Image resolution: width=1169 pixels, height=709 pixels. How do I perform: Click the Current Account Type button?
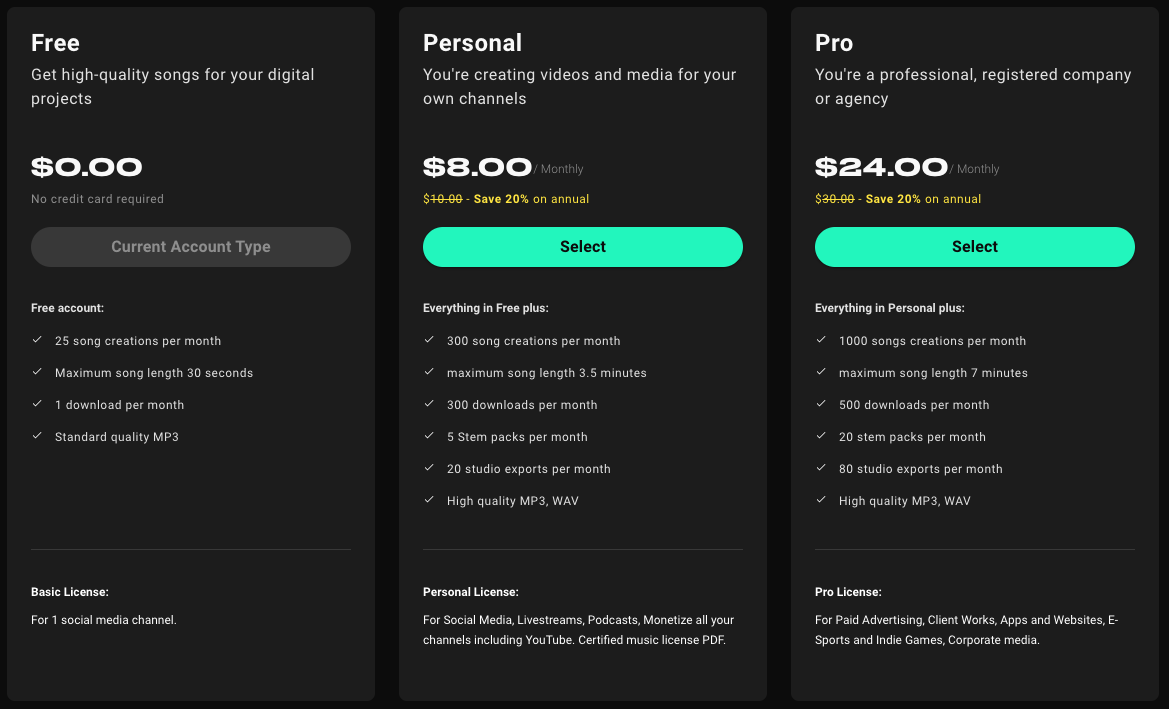click(190, 247)
